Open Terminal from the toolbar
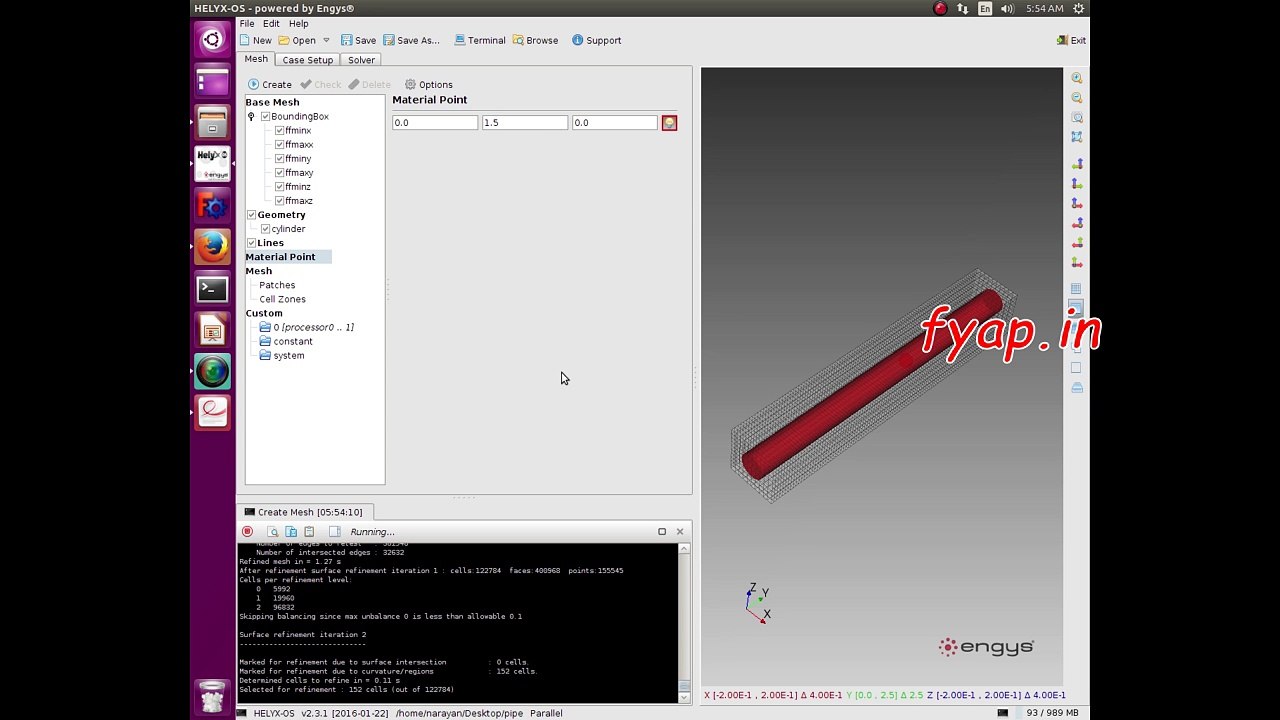The height and width of the screenshot is (720, 1280). coord(479,41)
